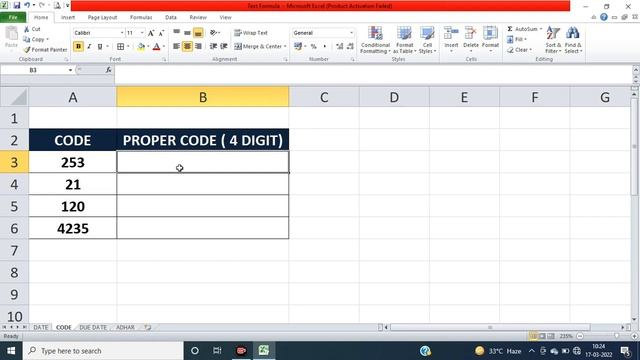Click the Insert Function fx icon
This screenshot has width=640, height=360.
[x=108, y=70]
